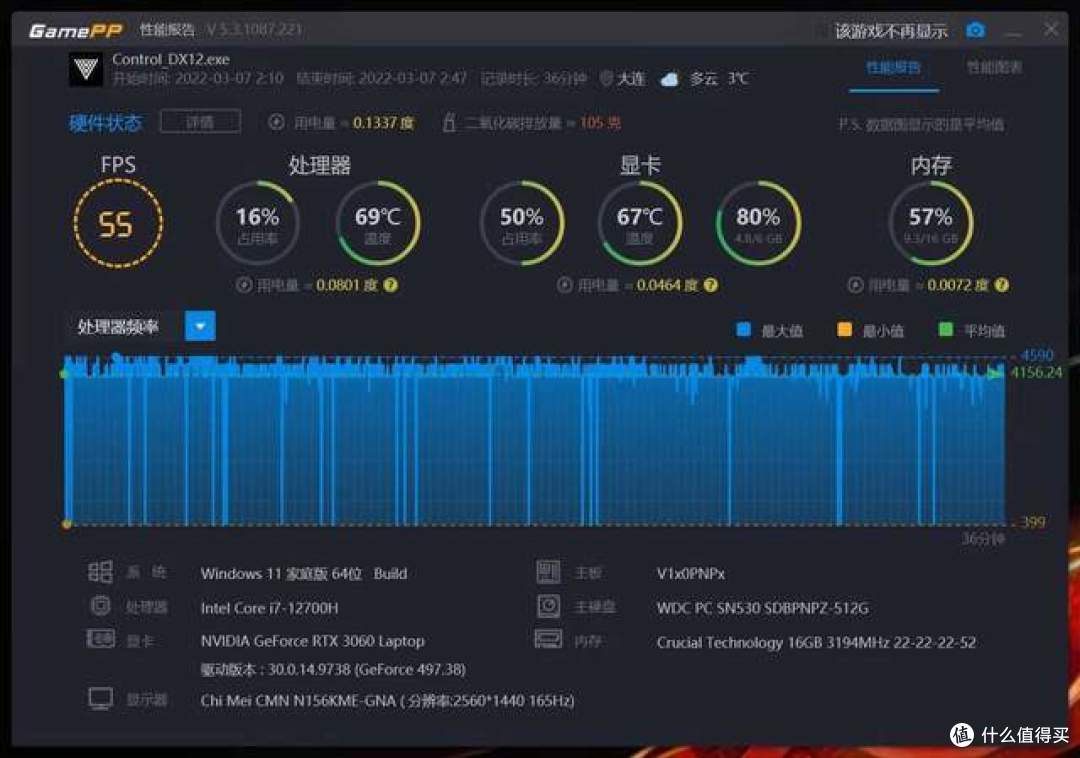This screenshot has height=758, width=1080.
Task: Select the 性能报告 tab
Action: click(893, 68)
